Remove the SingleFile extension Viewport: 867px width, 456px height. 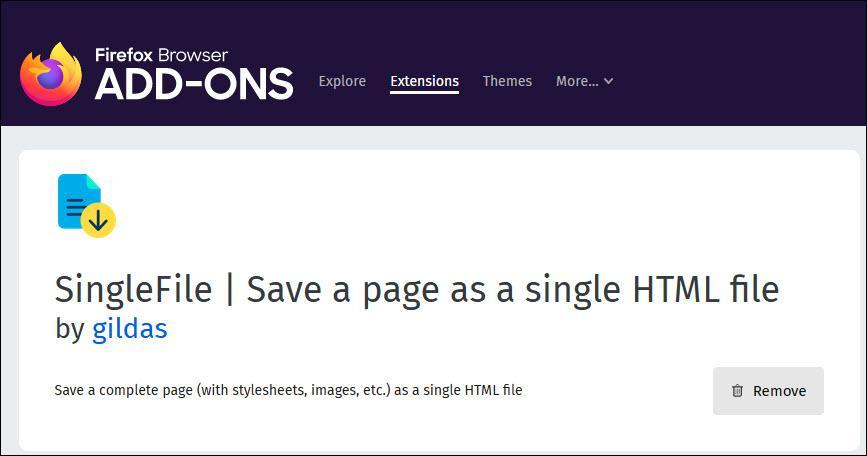(x=768, y=391)
